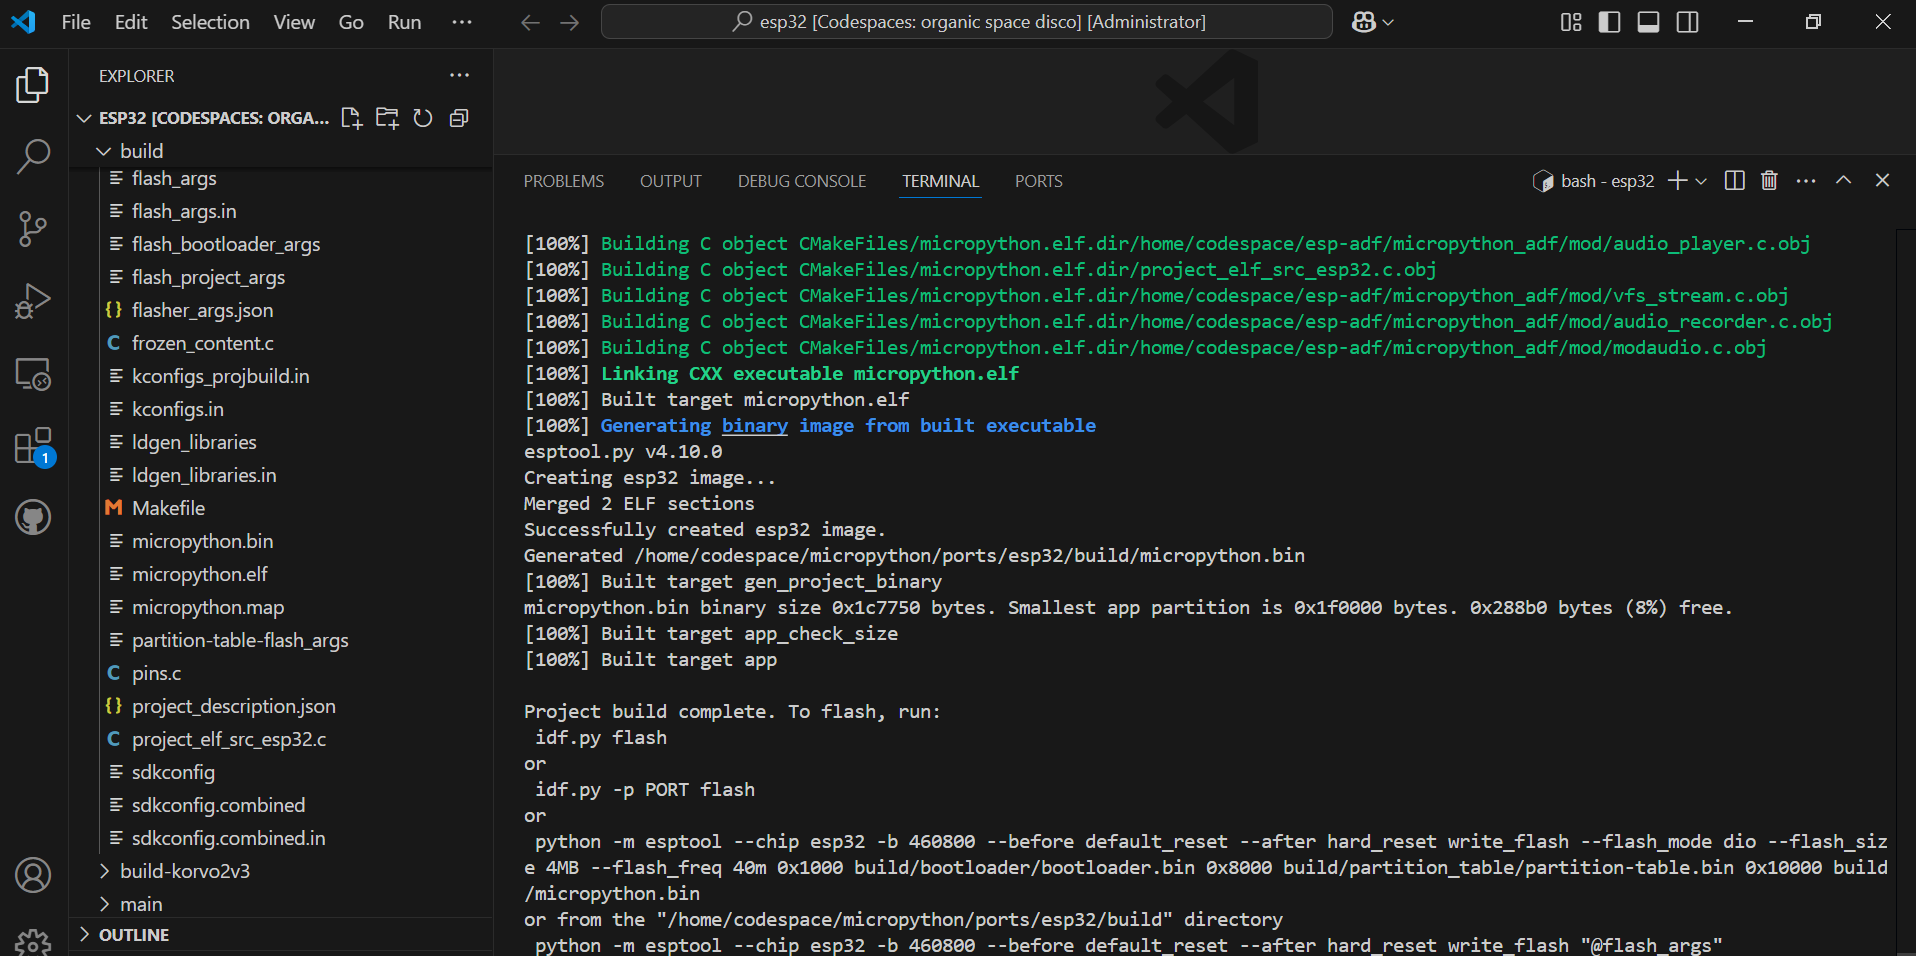Open the Source Control view
The width and height of the screenshot is (1916, 956).
pos(33,228)
